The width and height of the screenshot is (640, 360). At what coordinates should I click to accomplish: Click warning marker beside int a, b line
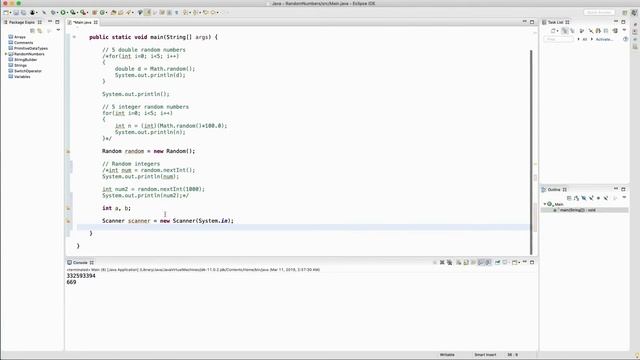coord(69,208)
